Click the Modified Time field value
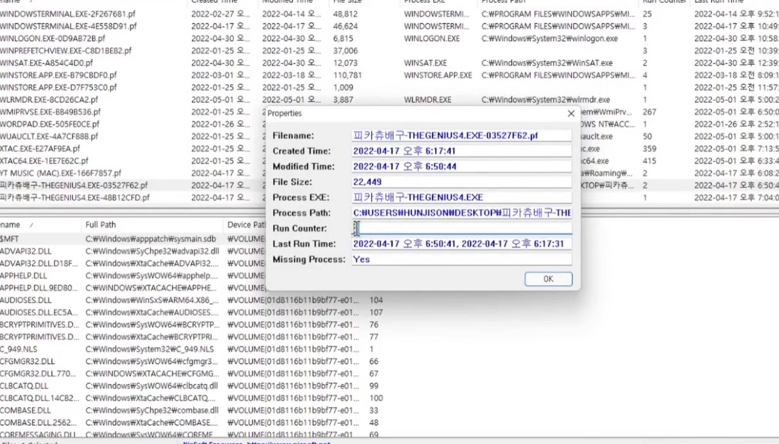 [462, 166]
